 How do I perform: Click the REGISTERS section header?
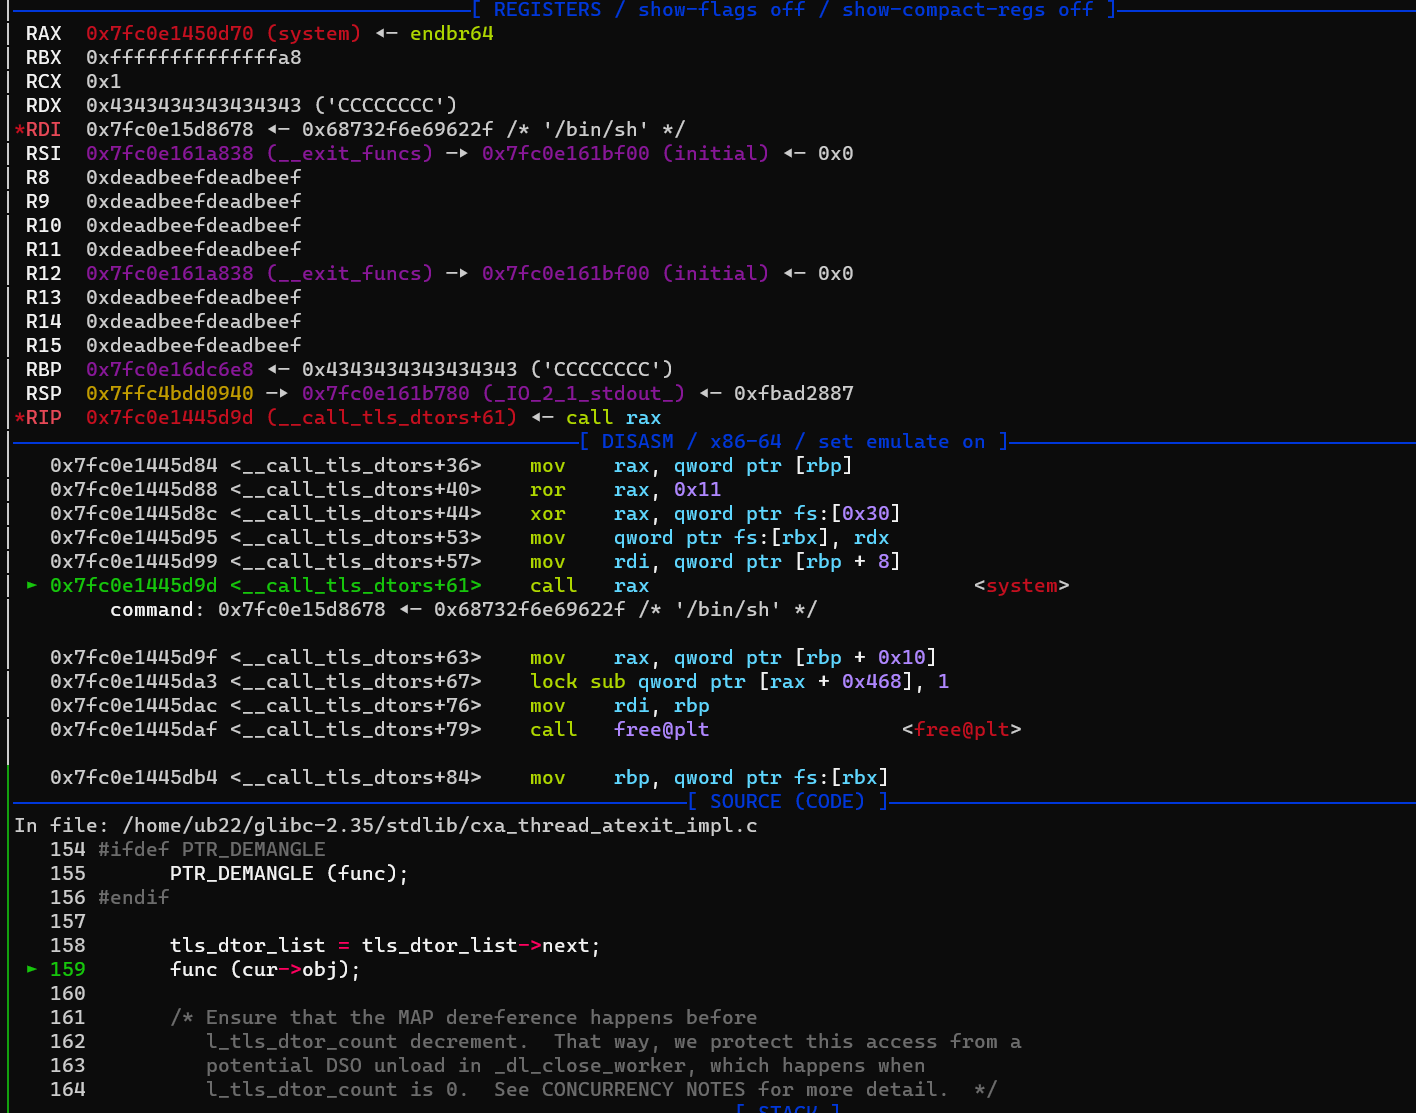tap(793, 10)
